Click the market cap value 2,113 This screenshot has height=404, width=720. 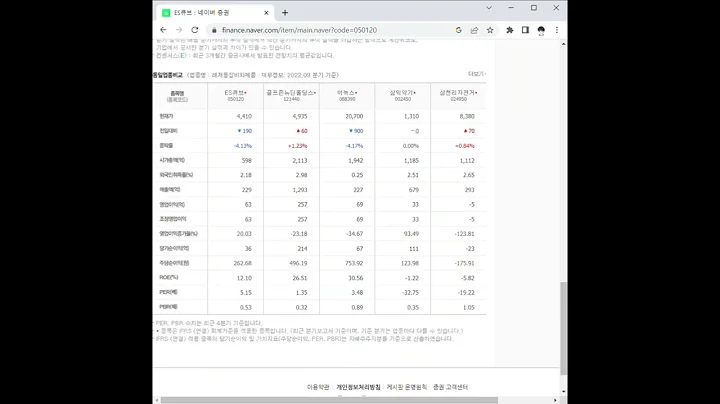coord(300,161)
